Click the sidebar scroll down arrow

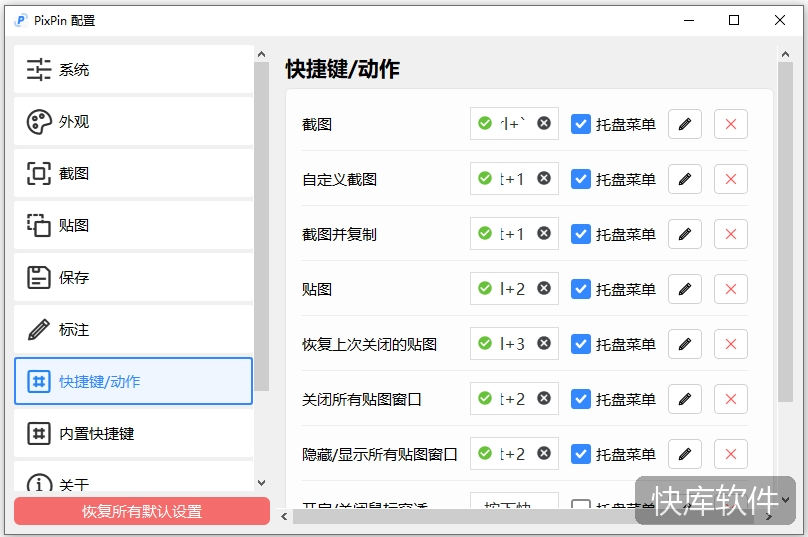click(261, 483)
